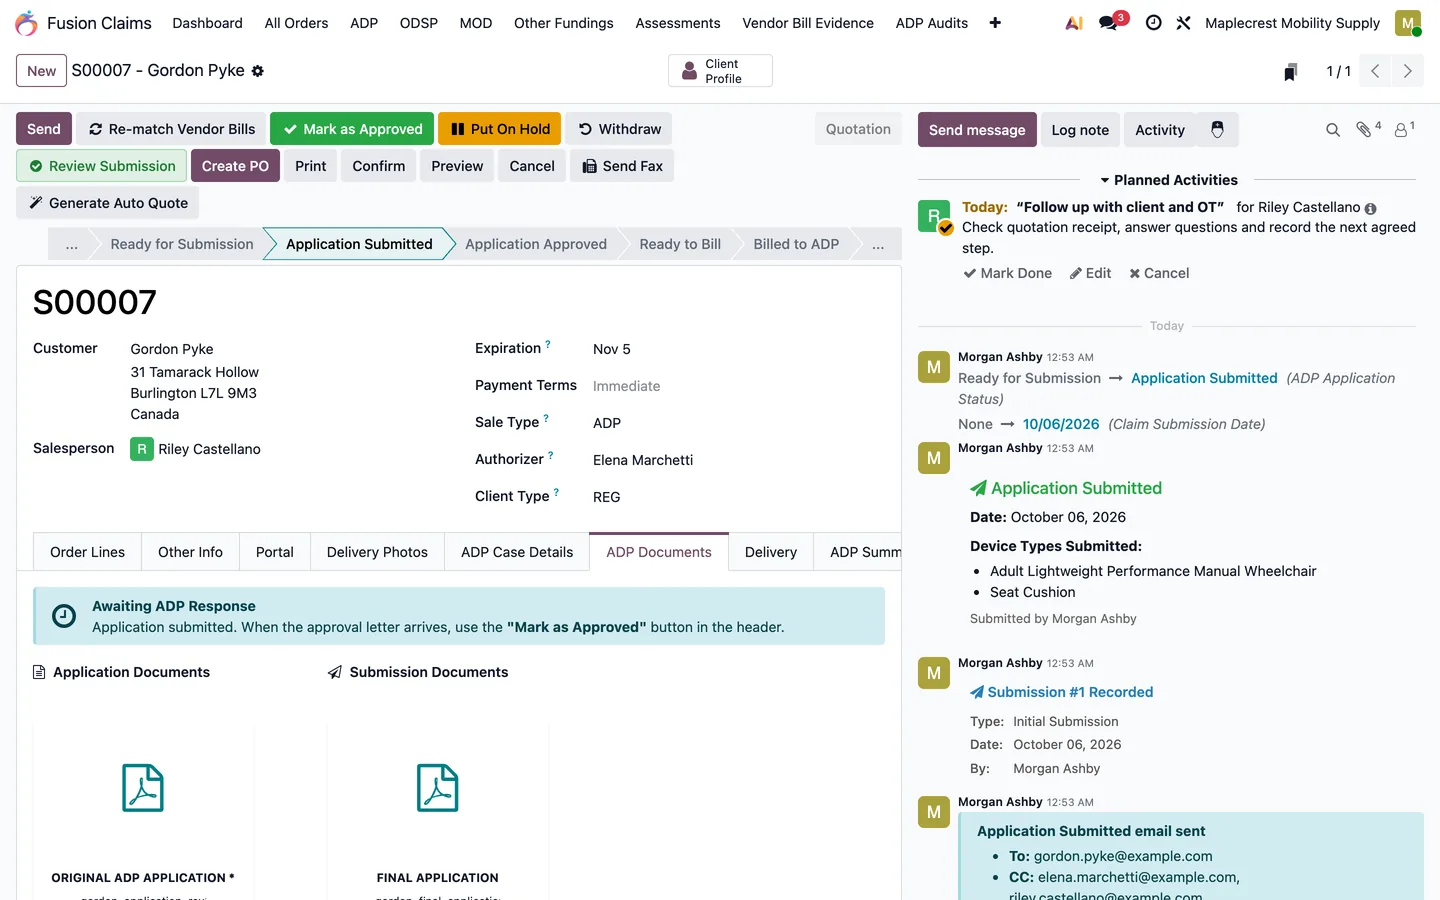Go to previous record arrow
This screenshot has width=1440, height=900.
pyautogui.click(x=1375, y=71)
